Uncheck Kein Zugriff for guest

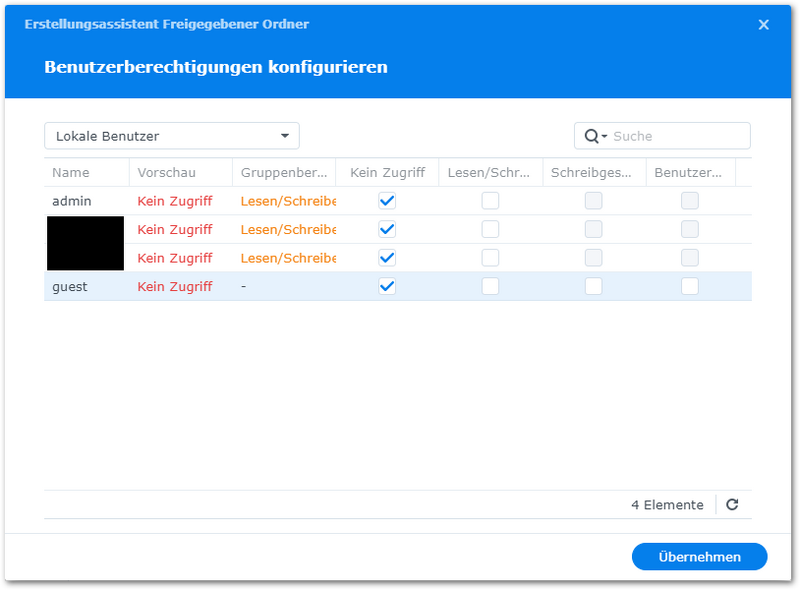coord(387,287)
